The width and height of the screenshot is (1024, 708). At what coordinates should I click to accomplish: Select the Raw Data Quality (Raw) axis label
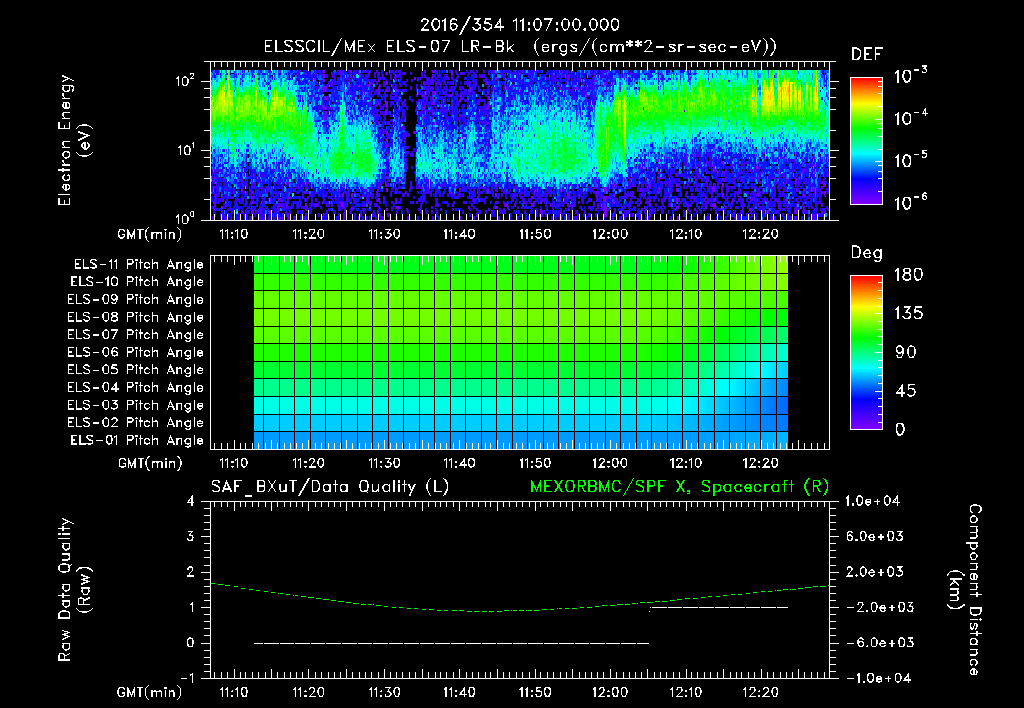point(75,590)
